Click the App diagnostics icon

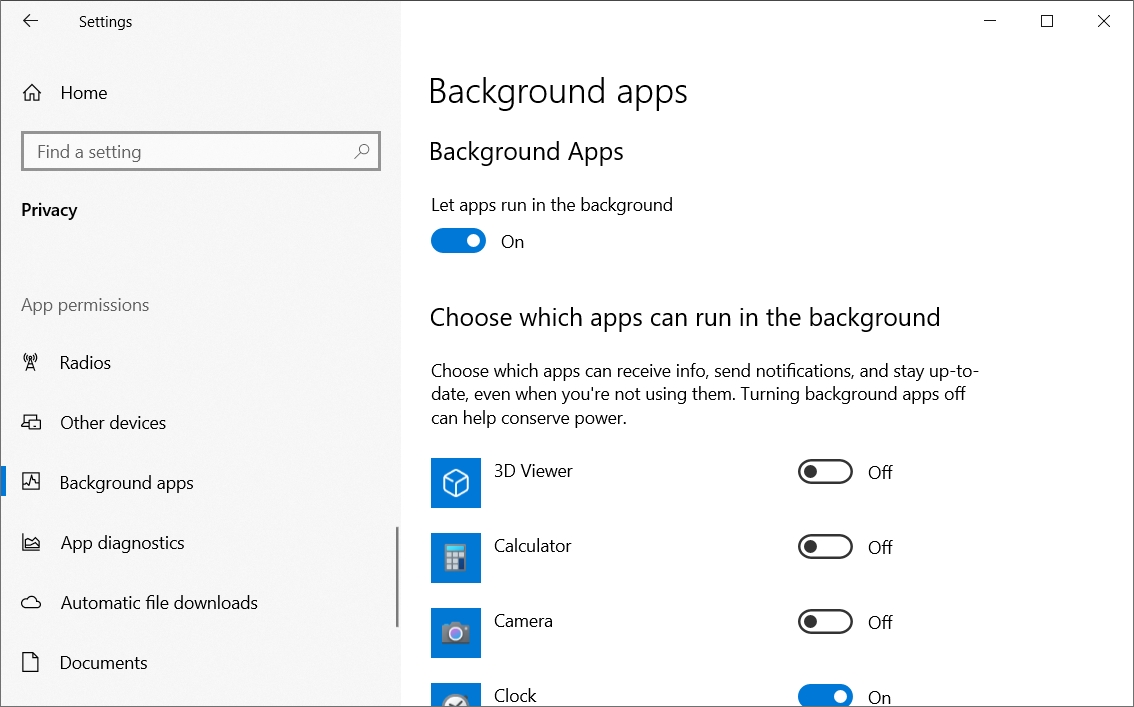tap(31, 542)
